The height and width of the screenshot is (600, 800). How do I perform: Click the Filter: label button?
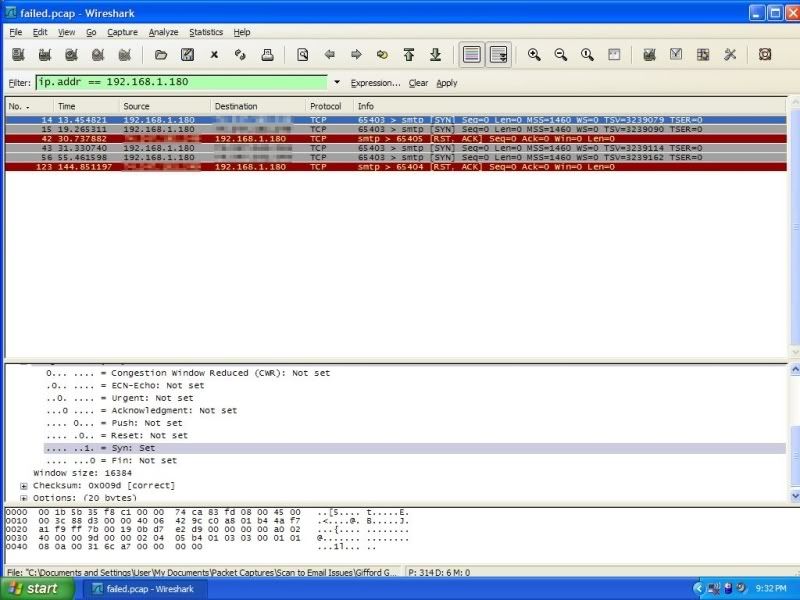coord(19,83)
